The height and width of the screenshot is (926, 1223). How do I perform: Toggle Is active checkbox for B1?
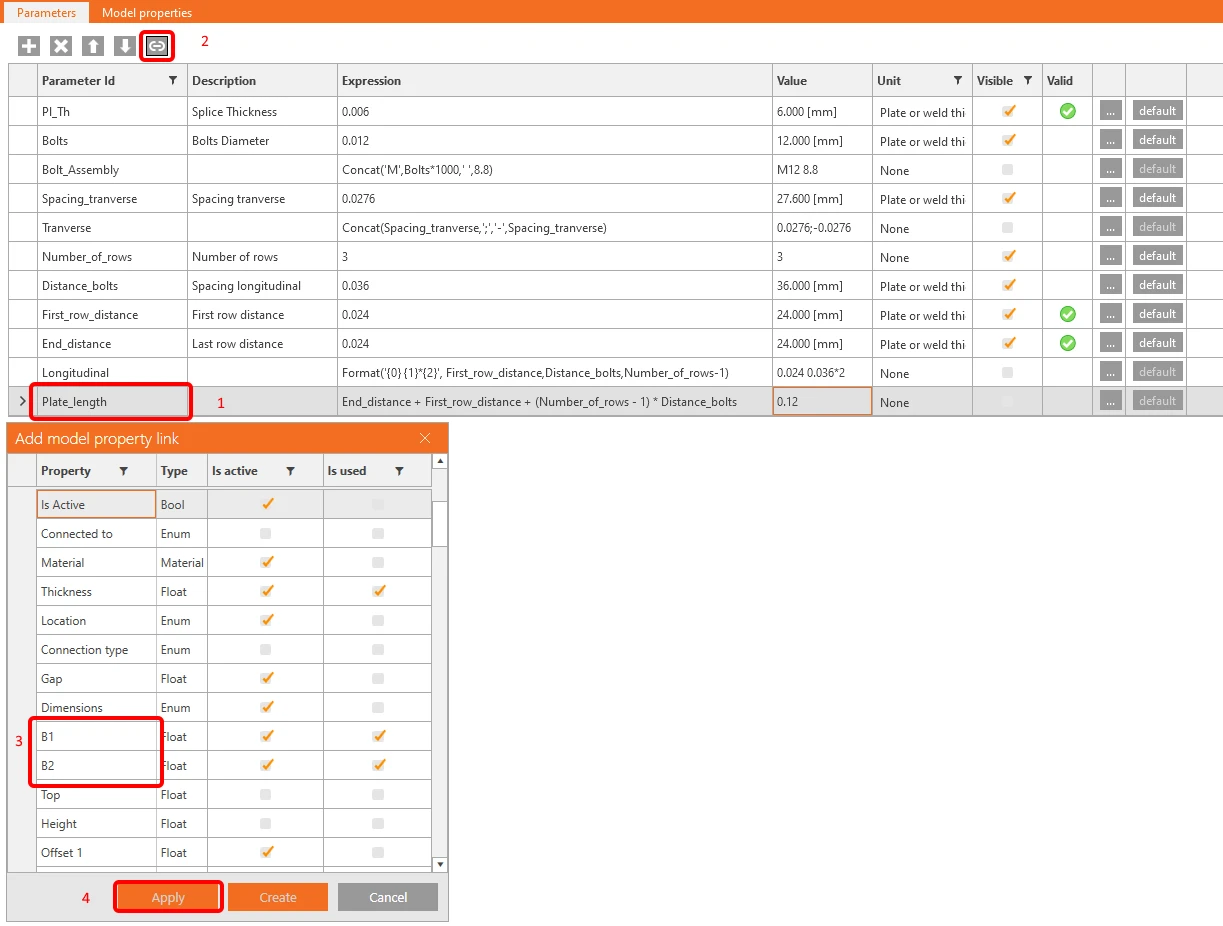pos(266,737)
